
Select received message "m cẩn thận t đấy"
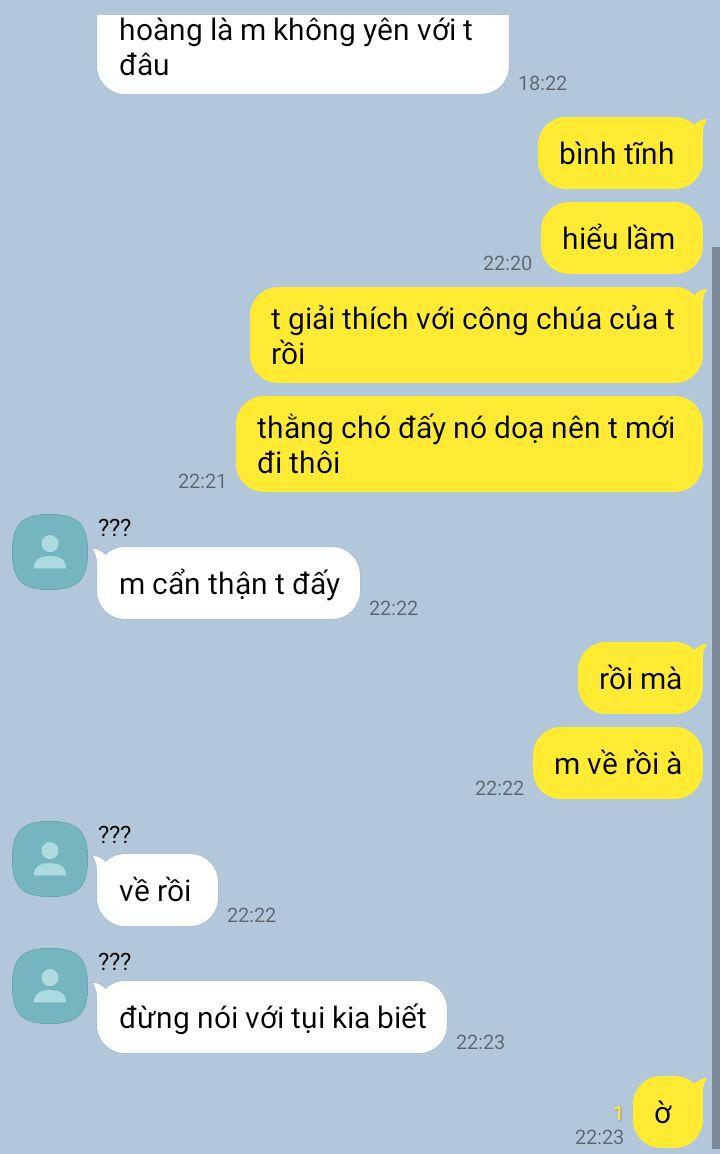point(228,584)
